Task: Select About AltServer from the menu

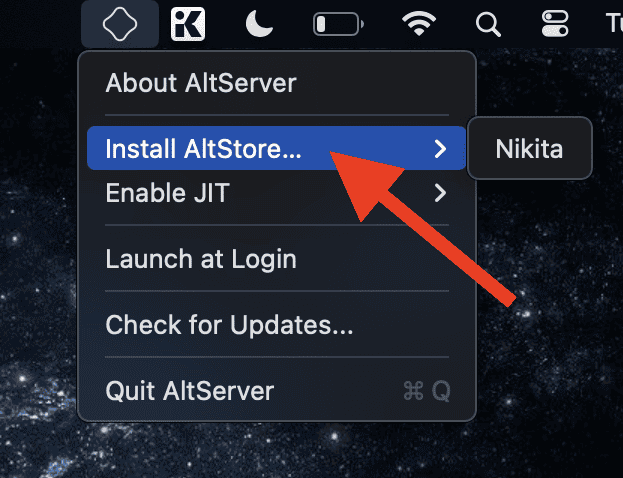Action: [201, 81]
